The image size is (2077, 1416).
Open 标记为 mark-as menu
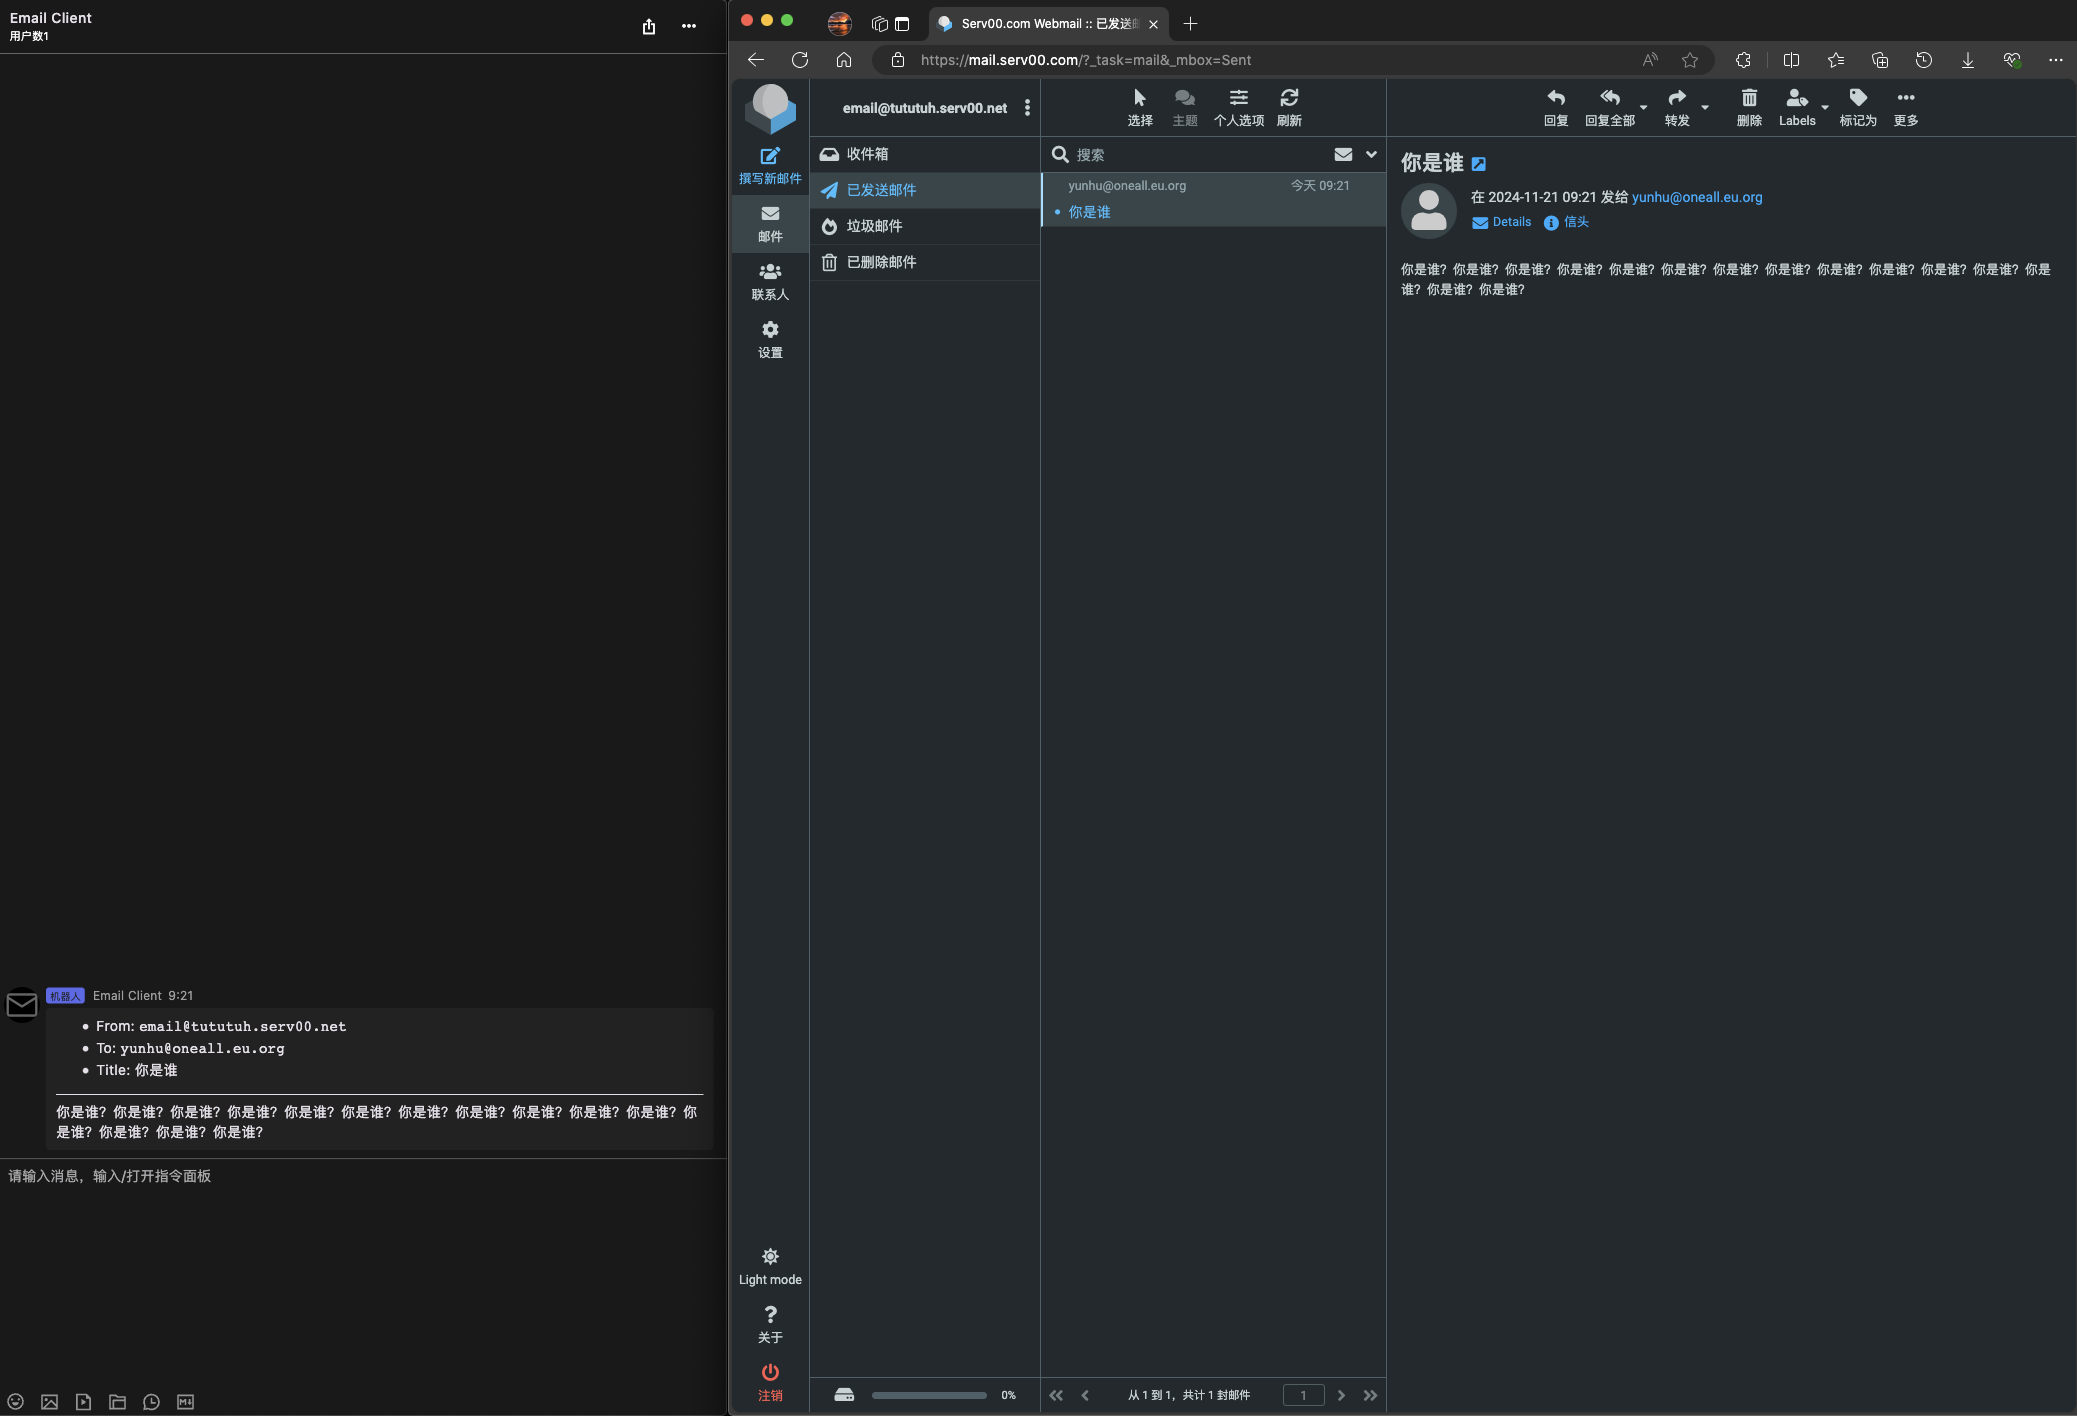pos(1858,108)
